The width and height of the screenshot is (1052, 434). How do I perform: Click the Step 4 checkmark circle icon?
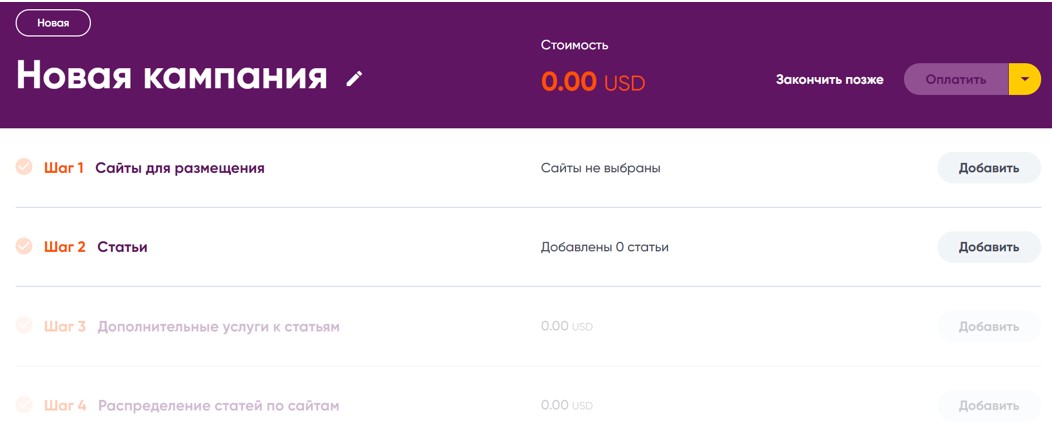(x=24, y=405)
